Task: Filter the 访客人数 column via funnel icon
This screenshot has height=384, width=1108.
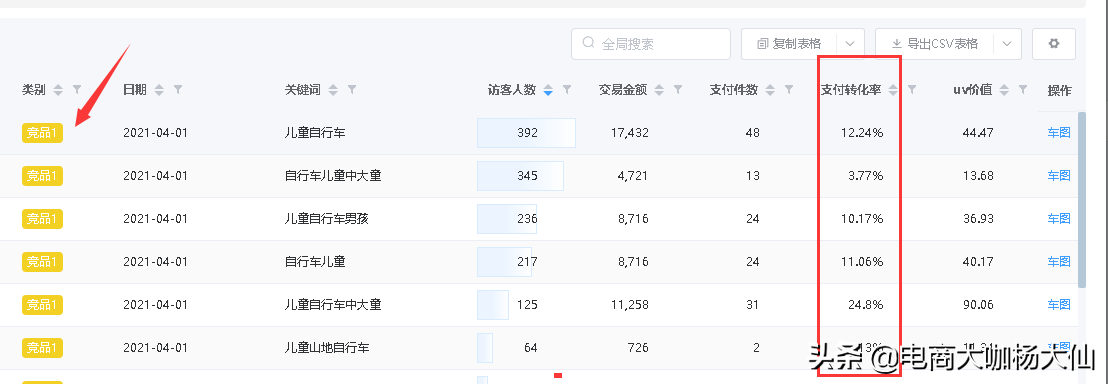Action: (x=567, y=90)
